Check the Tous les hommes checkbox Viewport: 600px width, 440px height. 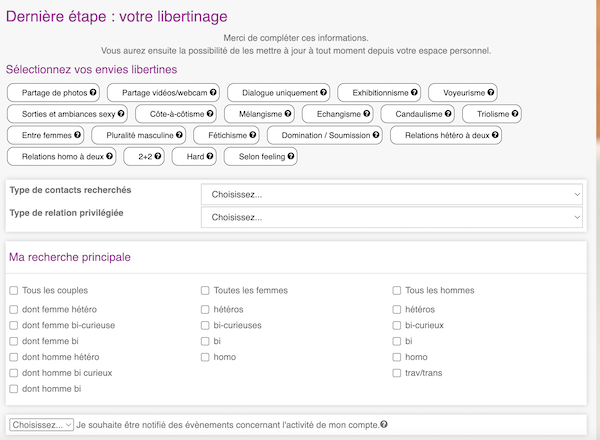point(397,291)
